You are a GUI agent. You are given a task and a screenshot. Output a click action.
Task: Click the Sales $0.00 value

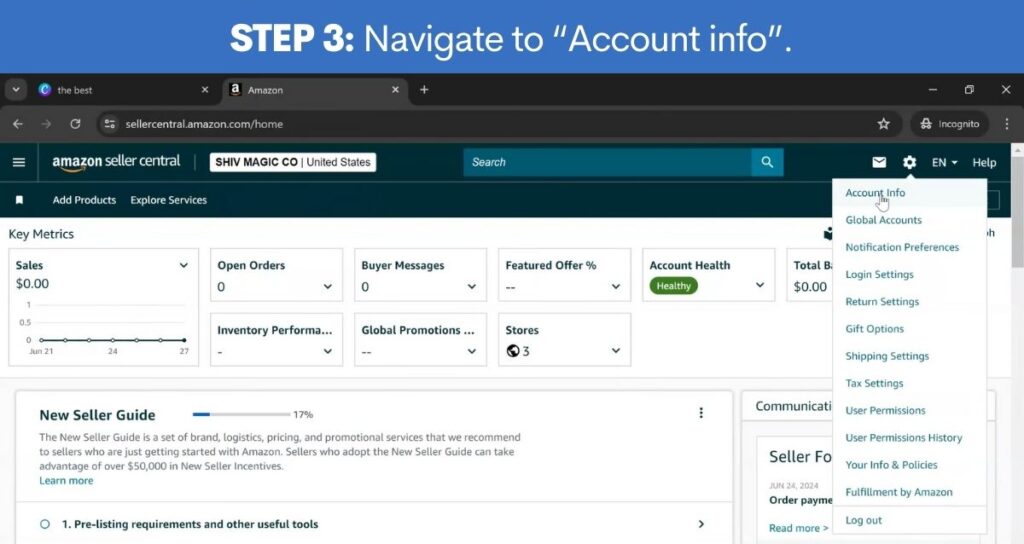32,283
